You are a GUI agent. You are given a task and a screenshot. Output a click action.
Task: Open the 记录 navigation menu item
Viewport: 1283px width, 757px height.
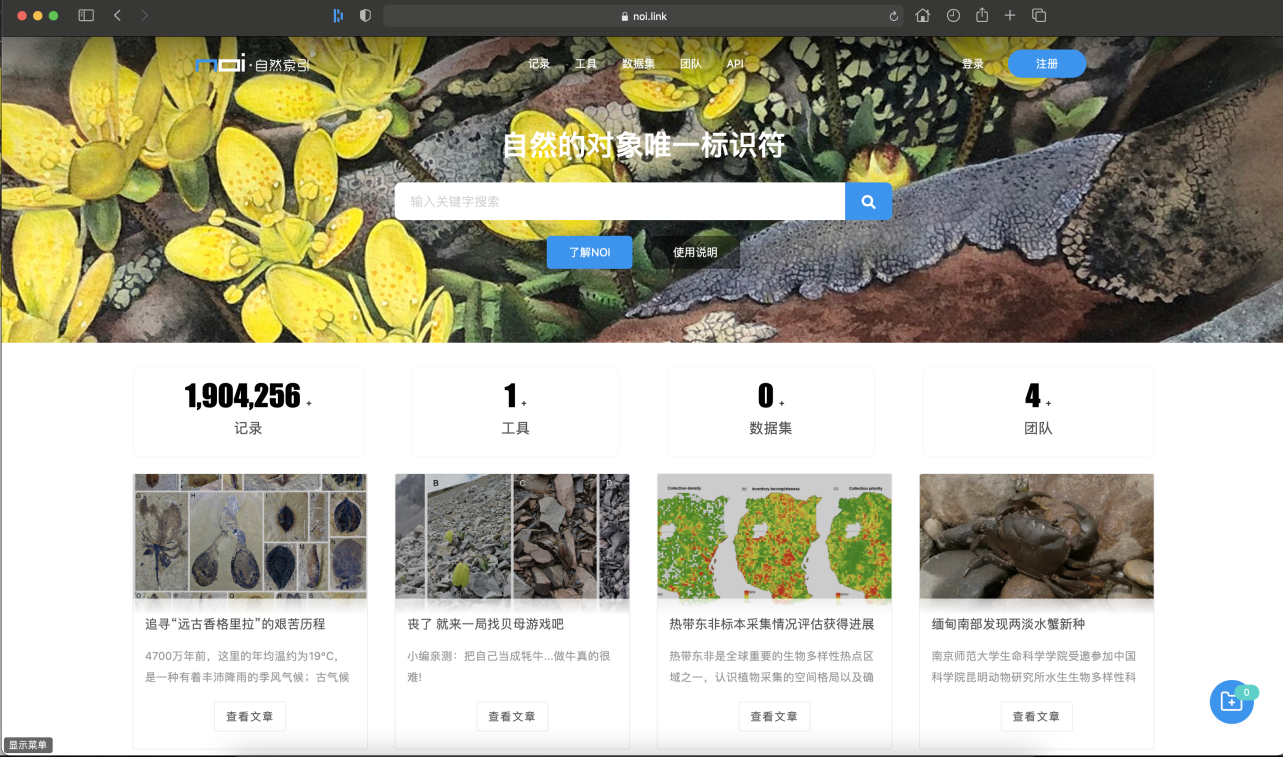click(539, 64)
